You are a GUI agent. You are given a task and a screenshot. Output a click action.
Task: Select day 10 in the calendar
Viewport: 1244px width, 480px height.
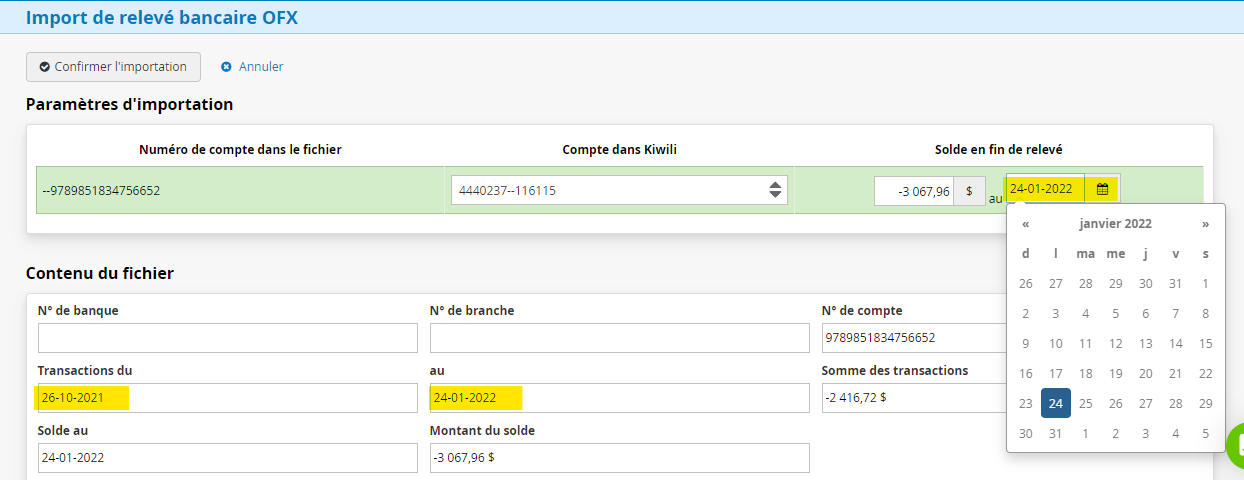[x=1055, y=344]
